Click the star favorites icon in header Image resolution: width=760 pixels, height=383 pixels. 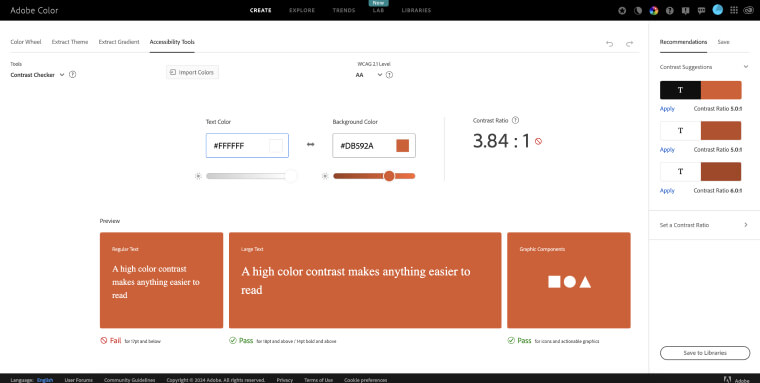click(x=622, y=10)
